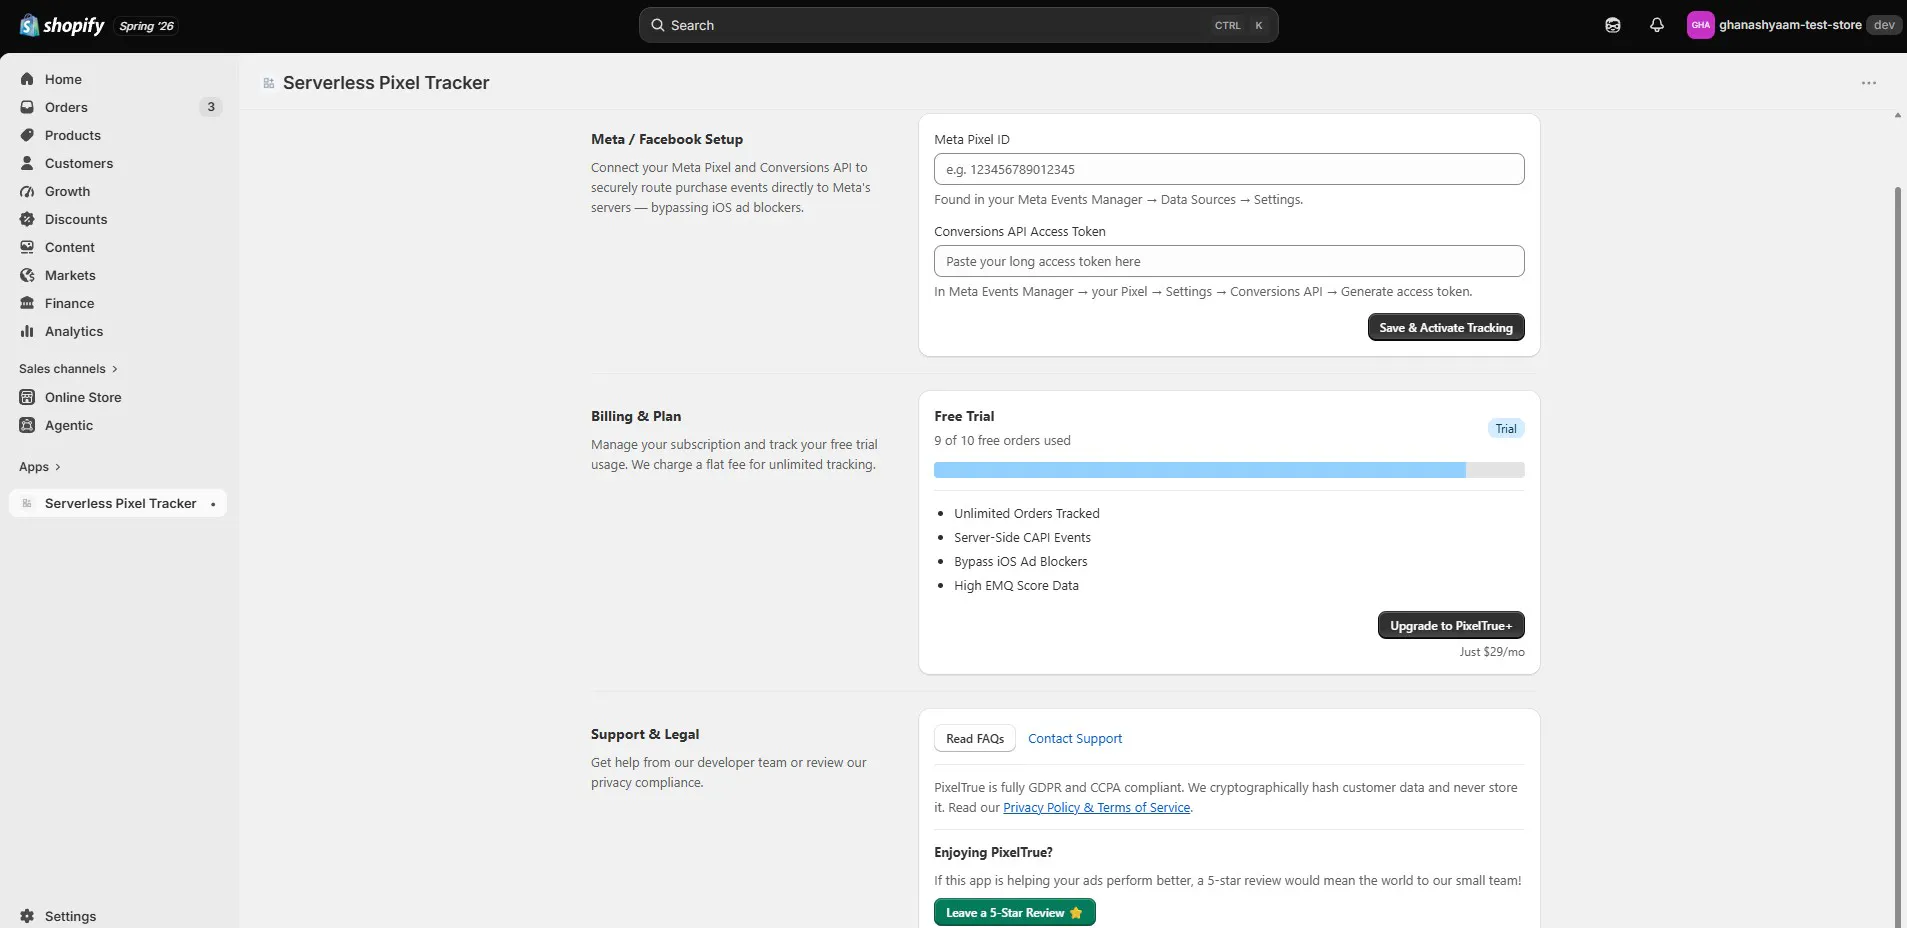Click the Markets globe icon

pos(27,275)
